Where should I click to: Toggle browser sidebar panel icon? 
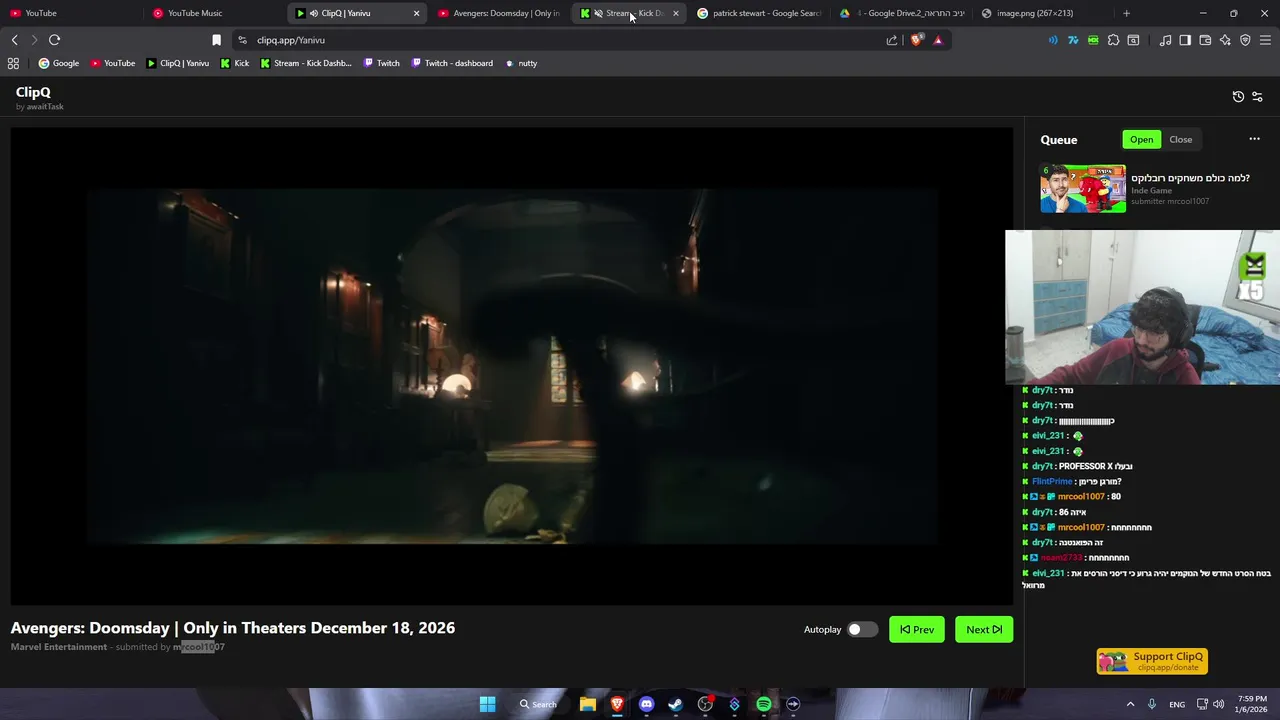pos(1185,40)
